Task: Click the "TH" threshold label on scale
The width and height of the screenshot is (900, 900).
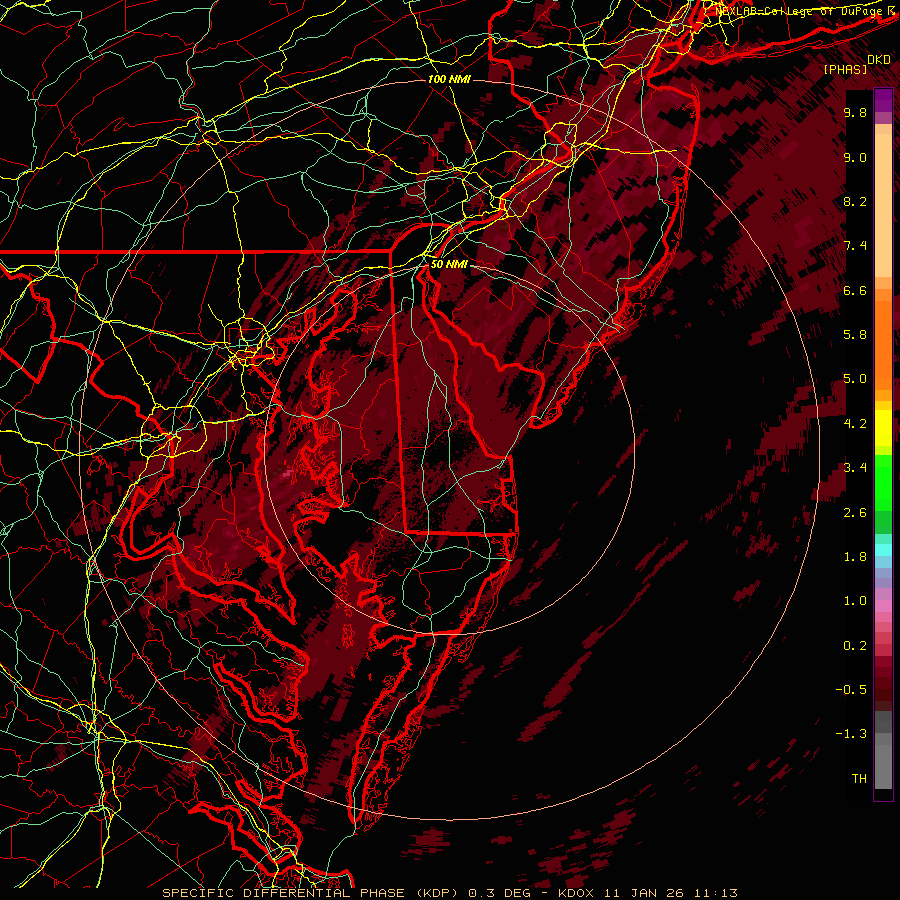Action: 859,779
